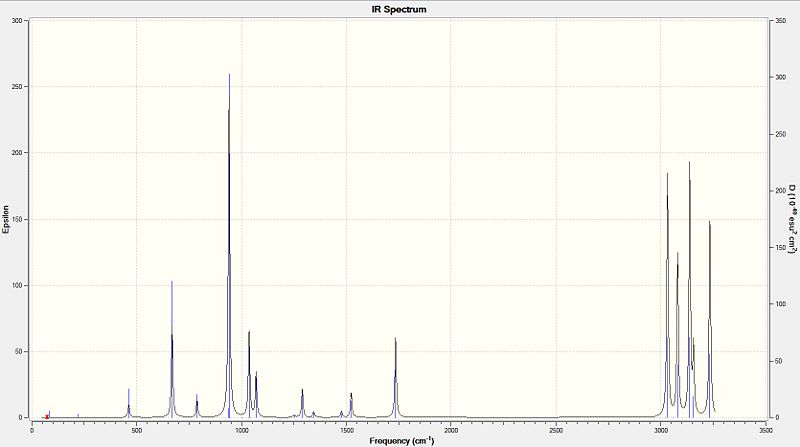Click the red marker at the spectrum's low-frequency end
The height and width of the screenshot is (447, 800).
point(47,417)
